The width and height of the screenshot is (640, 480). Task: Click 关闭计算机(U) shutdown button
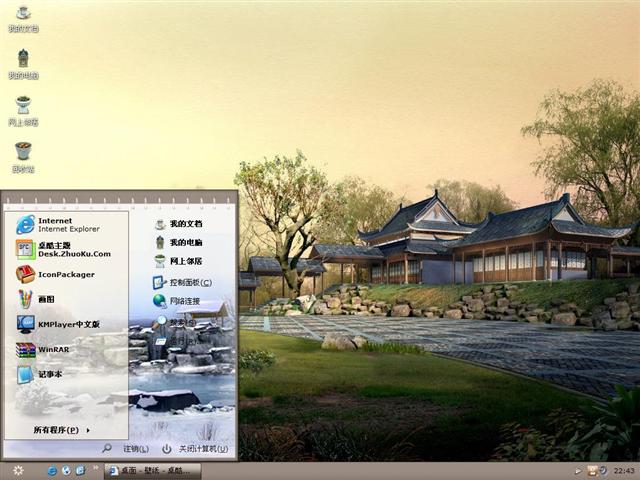coord(195,449)
